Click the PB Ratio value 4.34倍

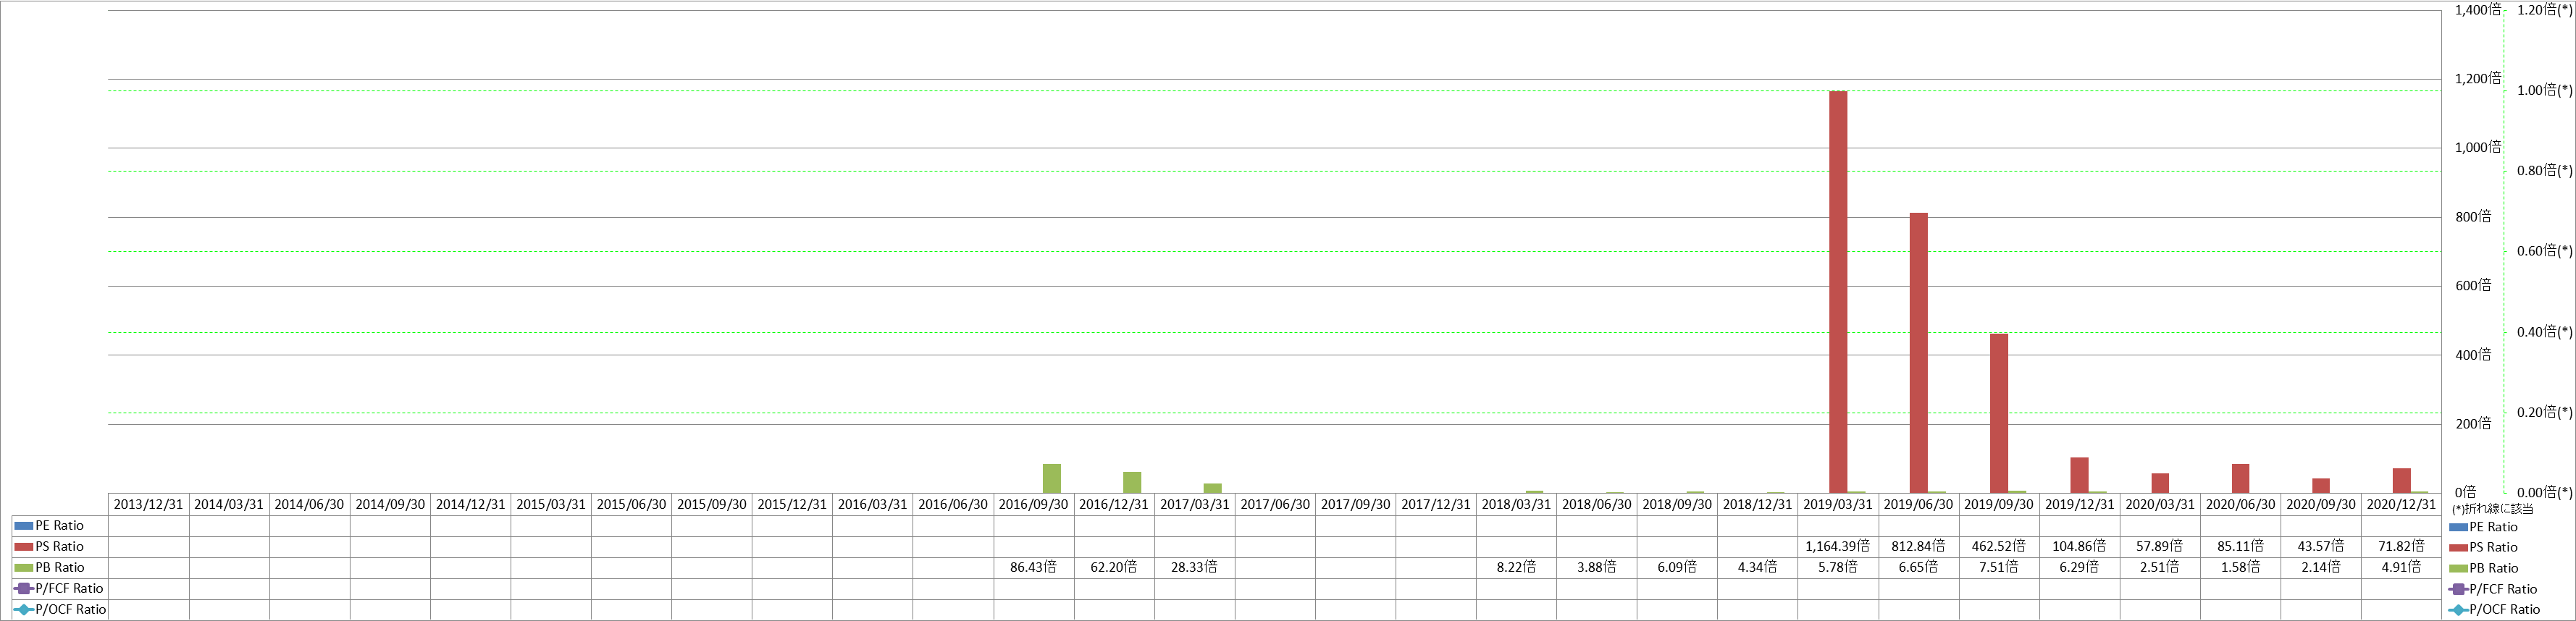(x=1757, y=567)
